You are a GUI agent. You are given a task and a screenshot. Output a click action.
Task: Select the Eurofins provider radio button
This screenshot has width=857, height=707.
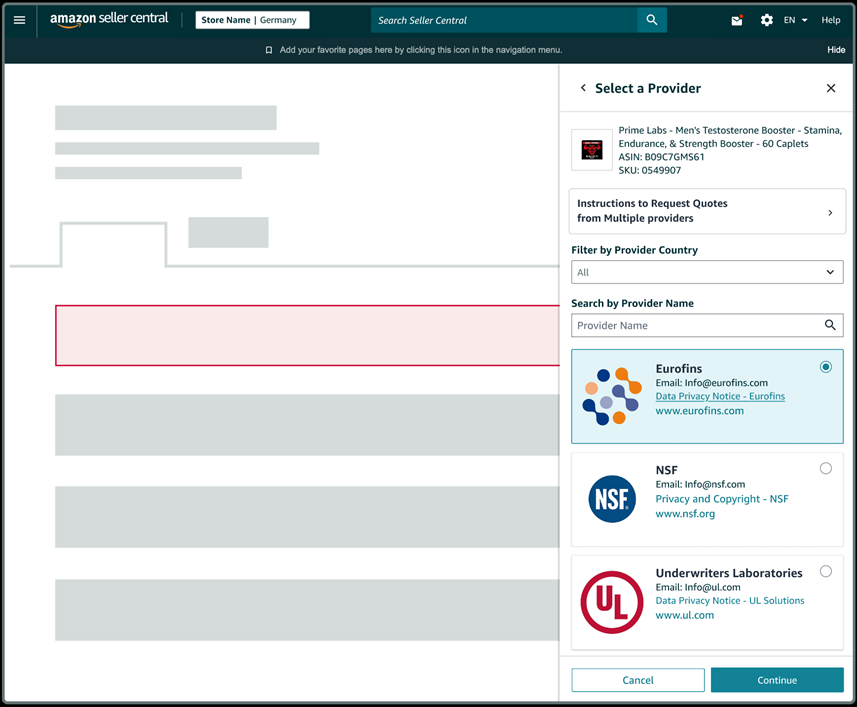coord(825,367)
